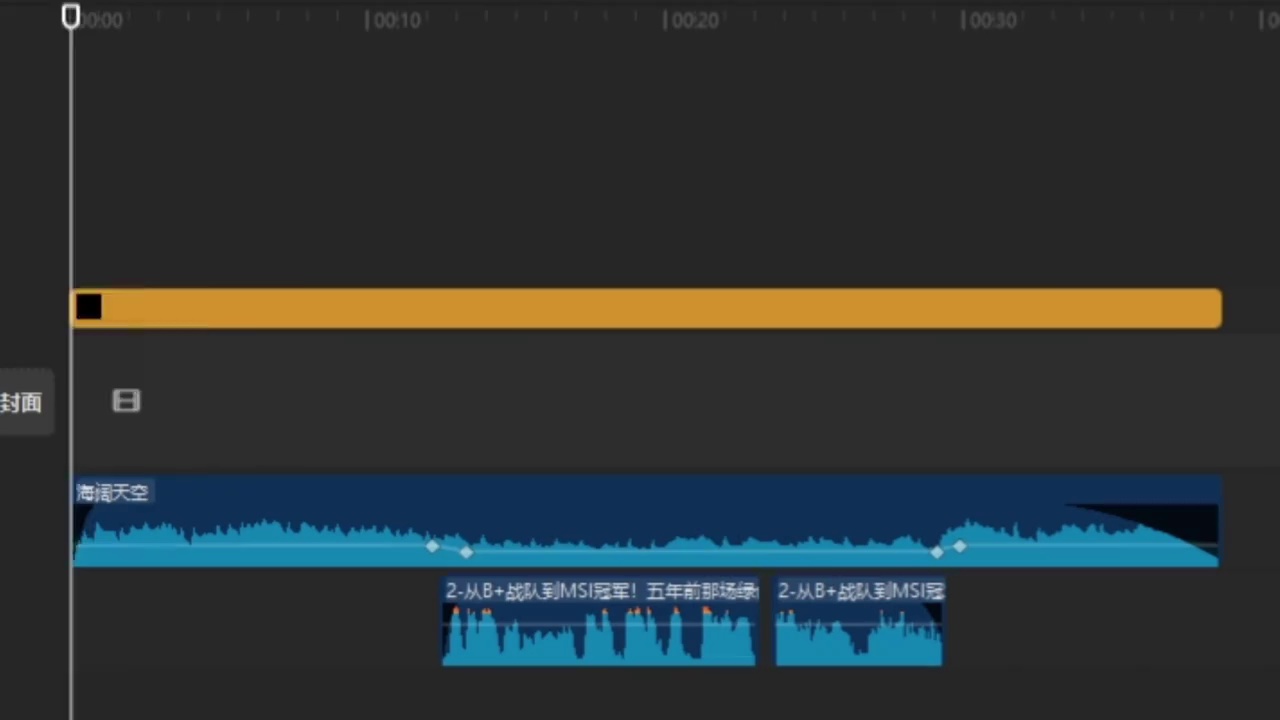Click the 00:00 label on the ruler

click(102, 21)
